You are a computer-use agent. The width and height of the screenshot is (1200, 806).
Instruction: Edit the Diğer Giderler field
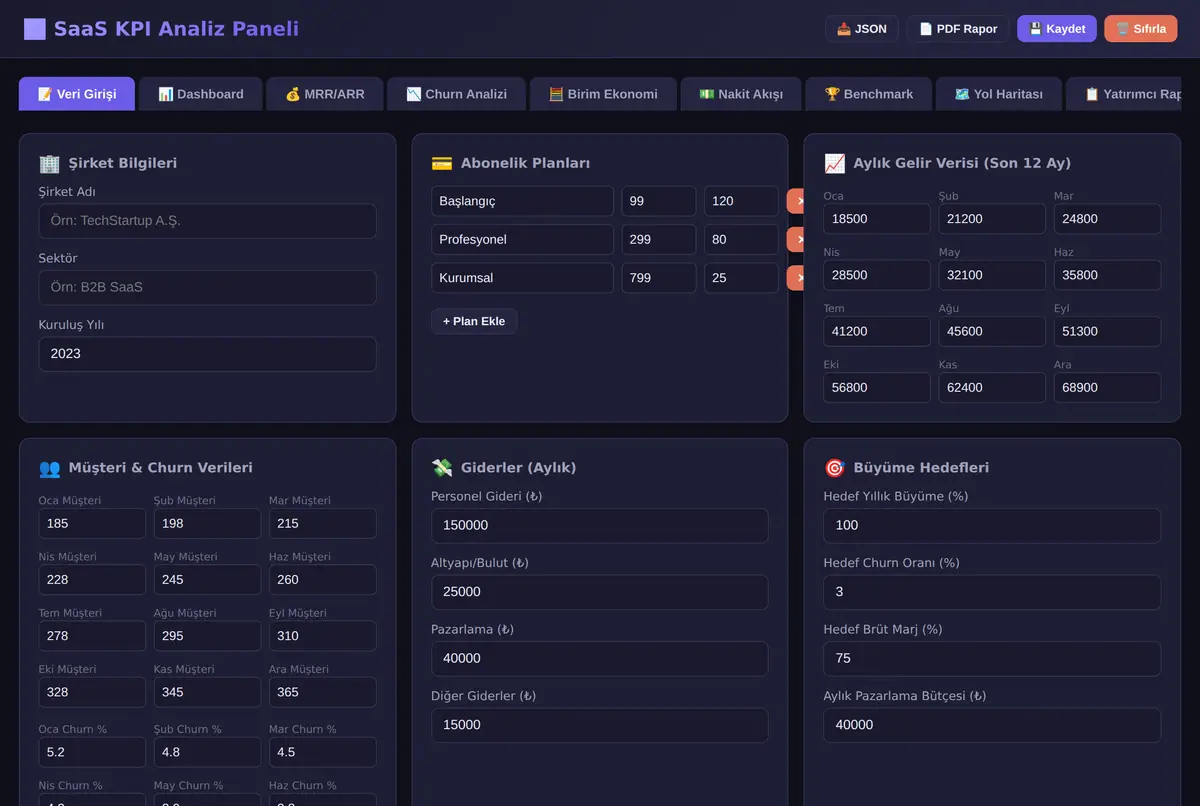coord(600,725)
